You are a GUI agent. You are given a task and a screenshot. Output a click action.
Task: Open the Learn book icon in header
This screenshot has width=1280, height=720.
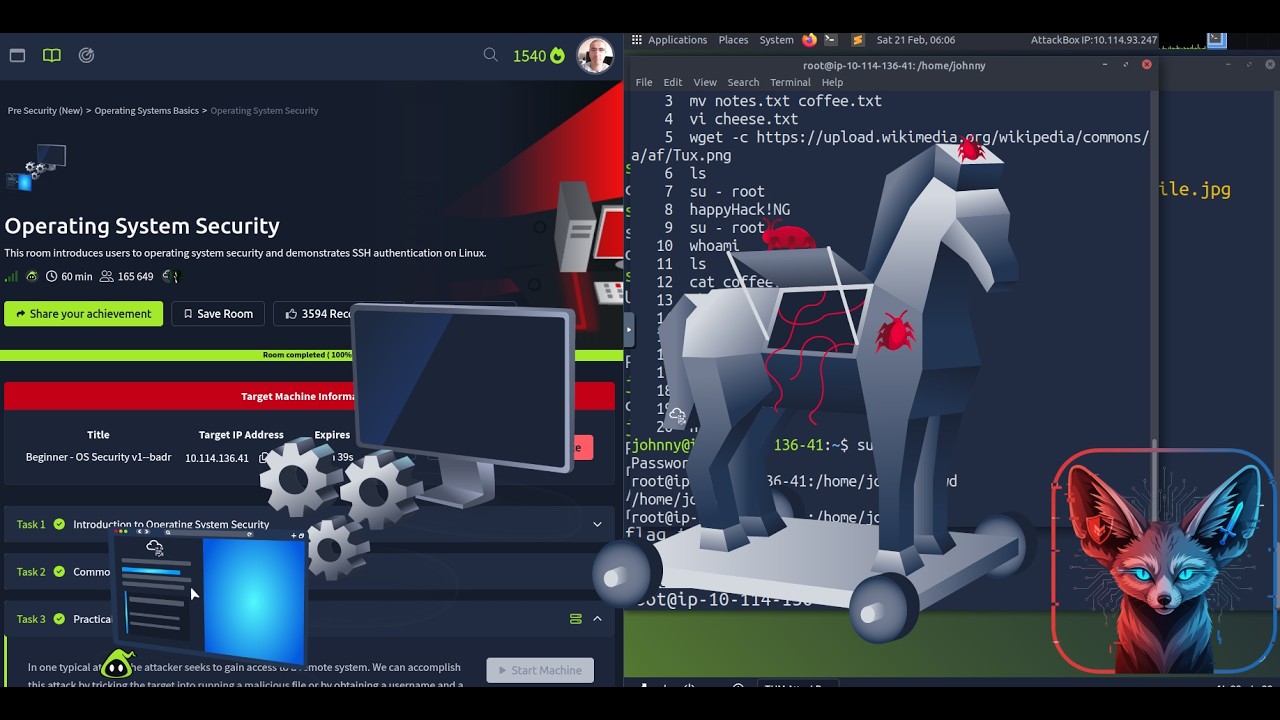pyautogui.click(x=52, y=56)
